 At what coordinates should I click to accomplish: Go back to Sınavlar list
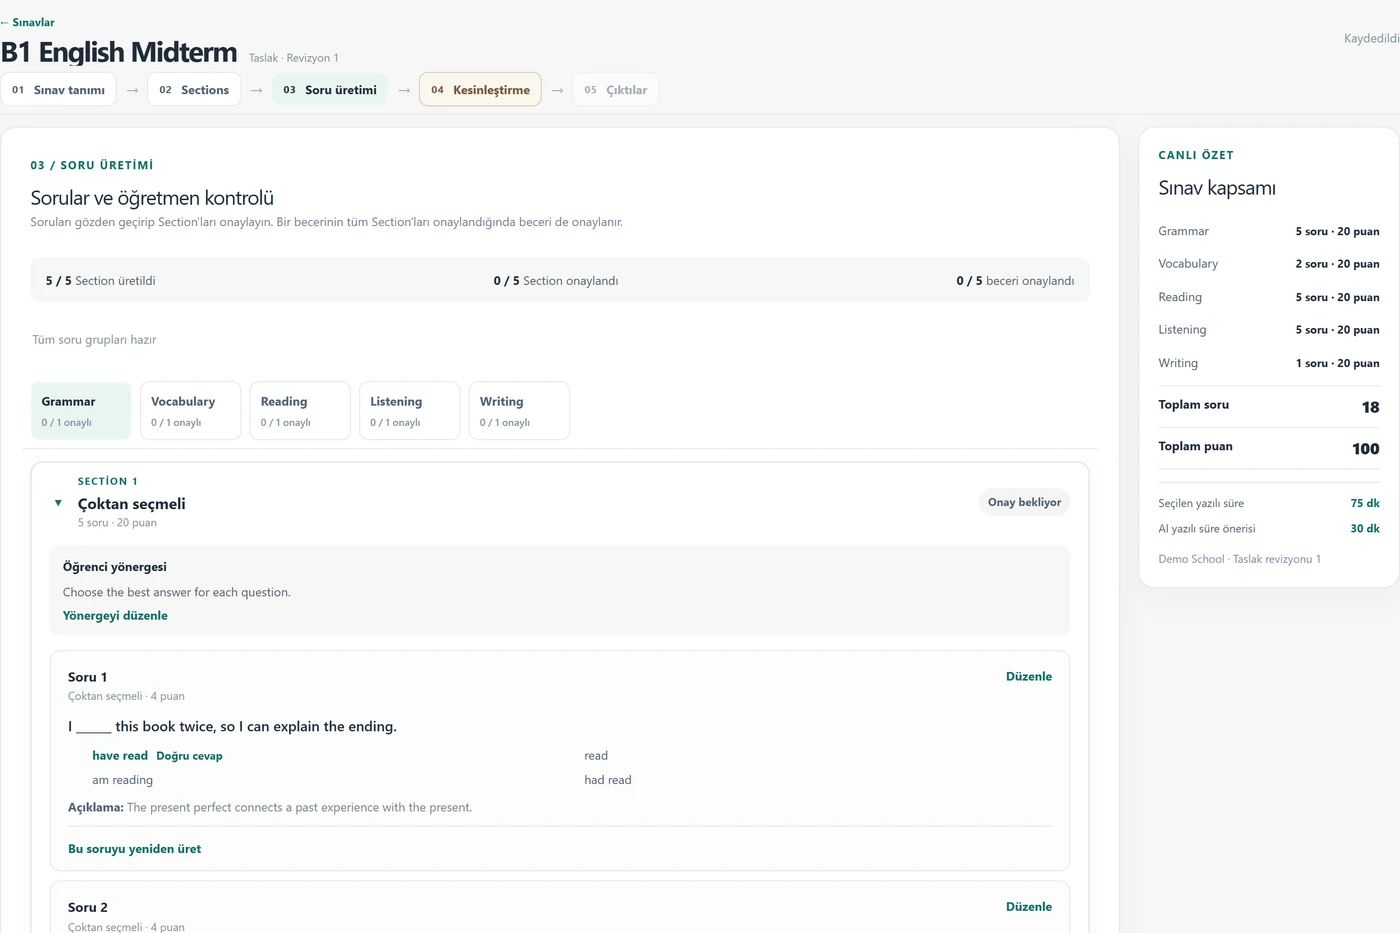click(28, 22)
